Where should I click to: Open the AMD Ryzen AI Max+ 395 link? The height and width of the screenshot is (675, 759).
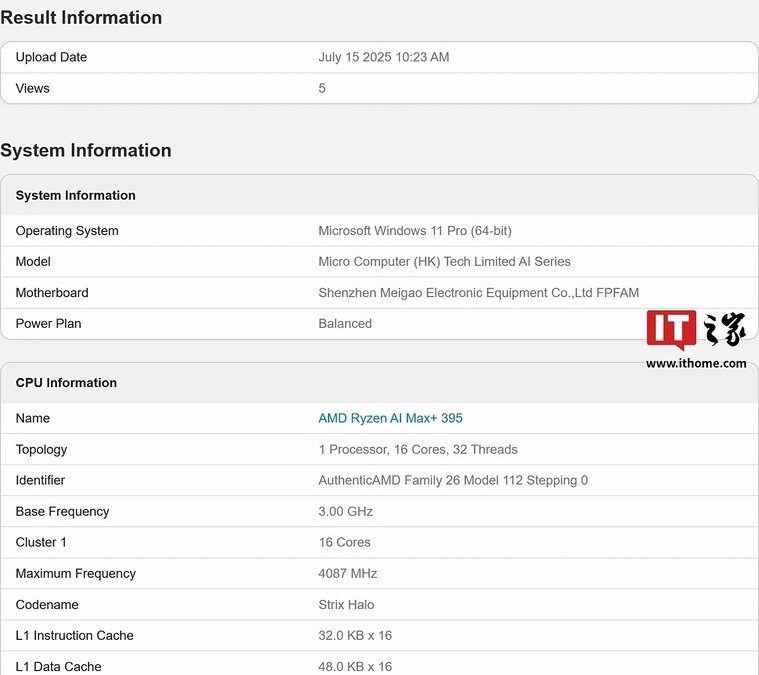[x=390, y=418]
